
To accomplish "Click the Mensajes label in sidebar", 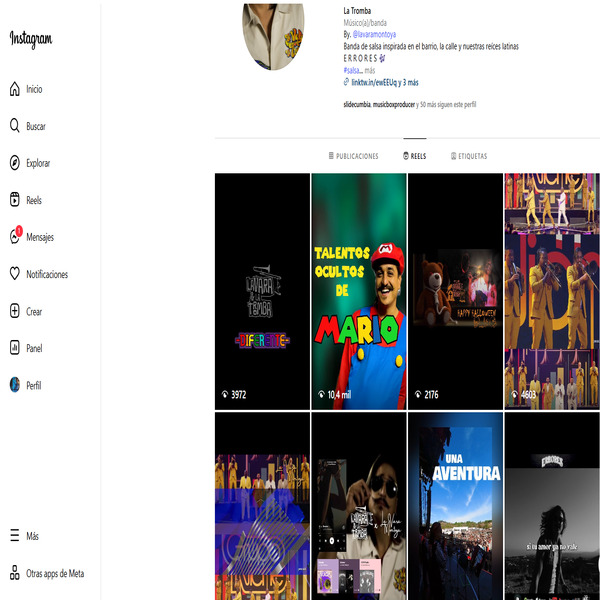I will click(x=40, y=237).
